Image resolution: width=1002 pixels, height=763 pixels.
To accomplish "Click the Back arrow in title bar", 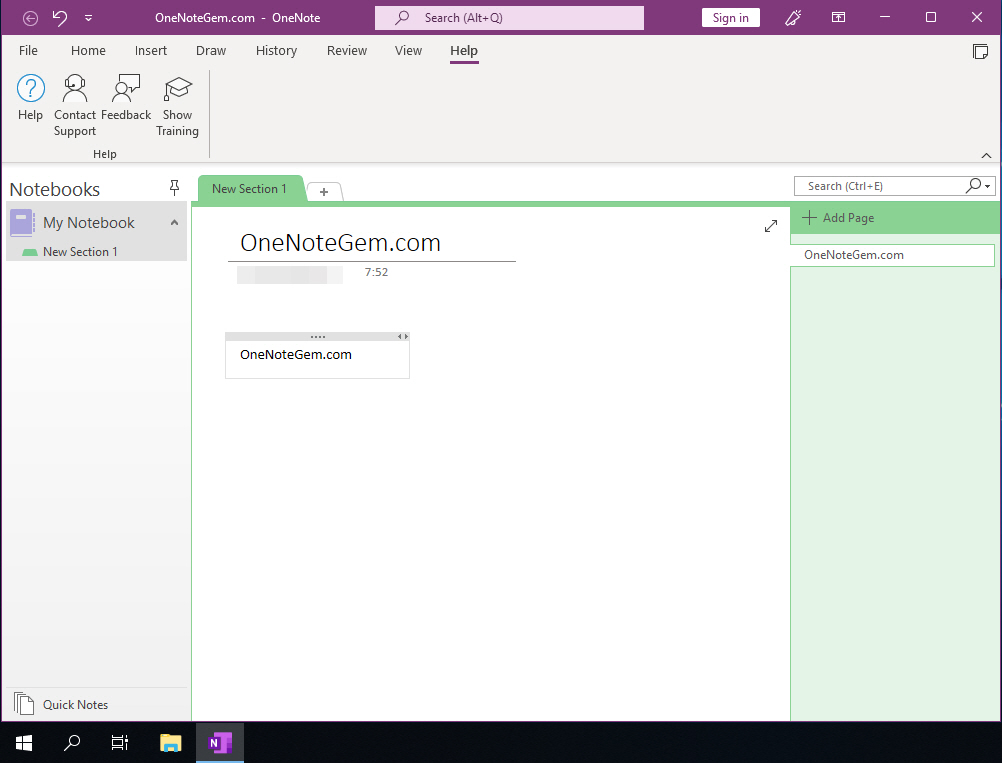I will click(30, 18).
